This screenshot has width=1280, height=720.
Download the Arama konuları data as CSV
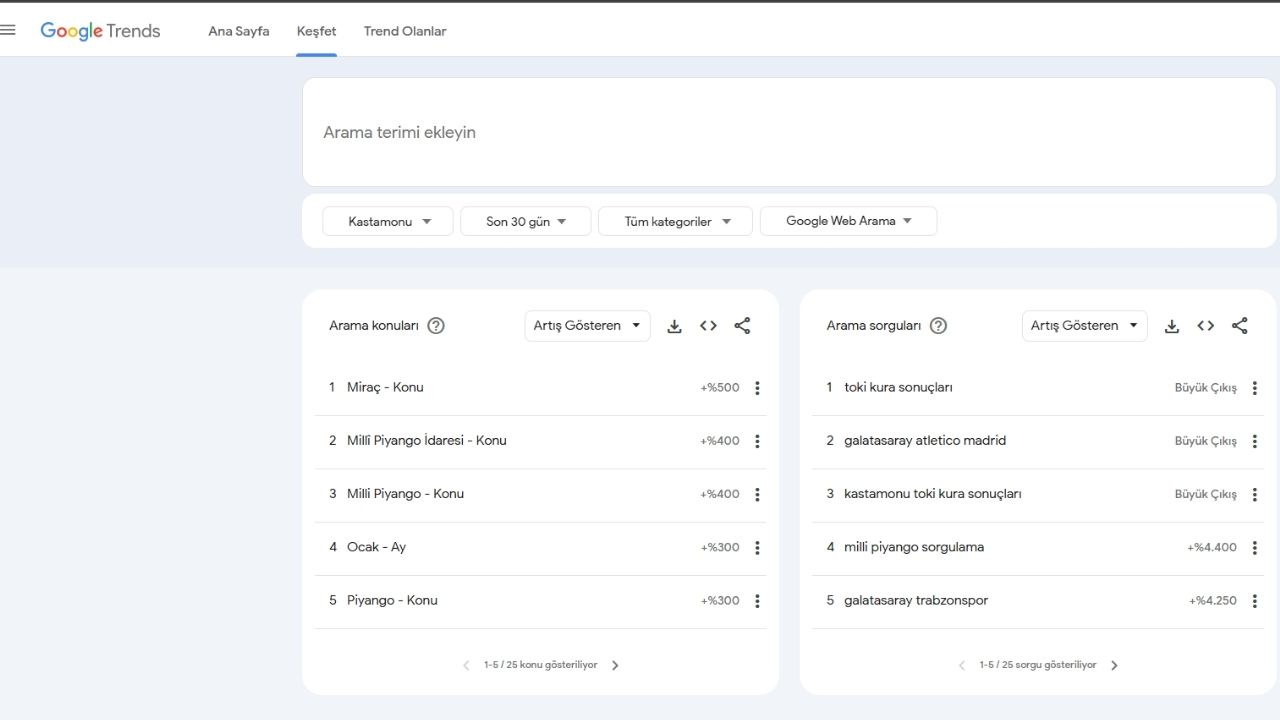[674, 326]
